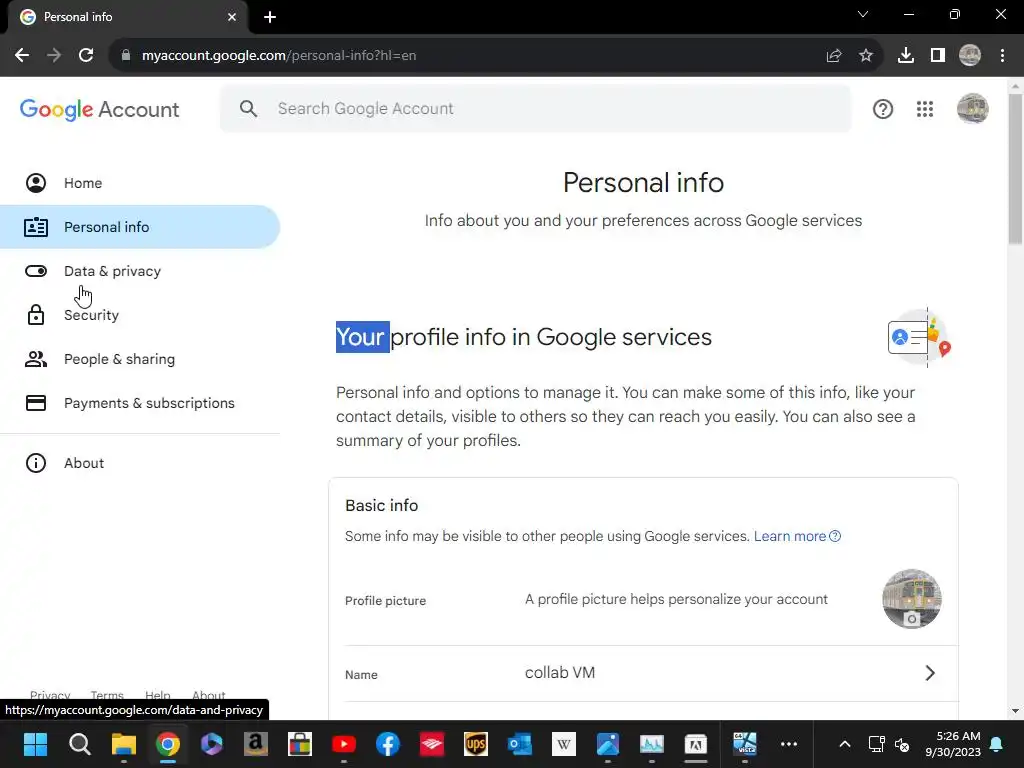Open the Google apps grid
Image resolution: width=1024 pixels, height=768 pixels.
pyautogui.click(x=925, y=109)
